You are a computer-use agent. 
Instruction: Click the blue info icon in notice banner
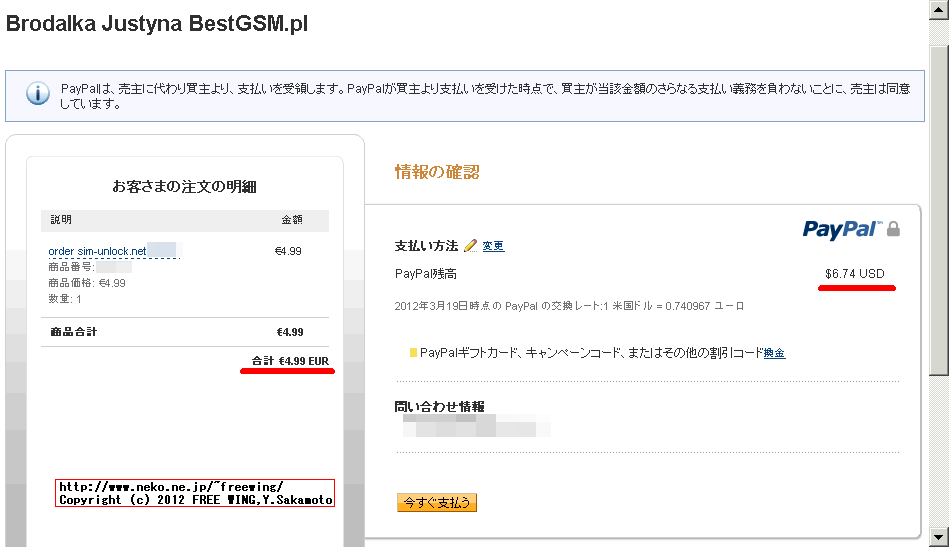[x=38, y=94]
